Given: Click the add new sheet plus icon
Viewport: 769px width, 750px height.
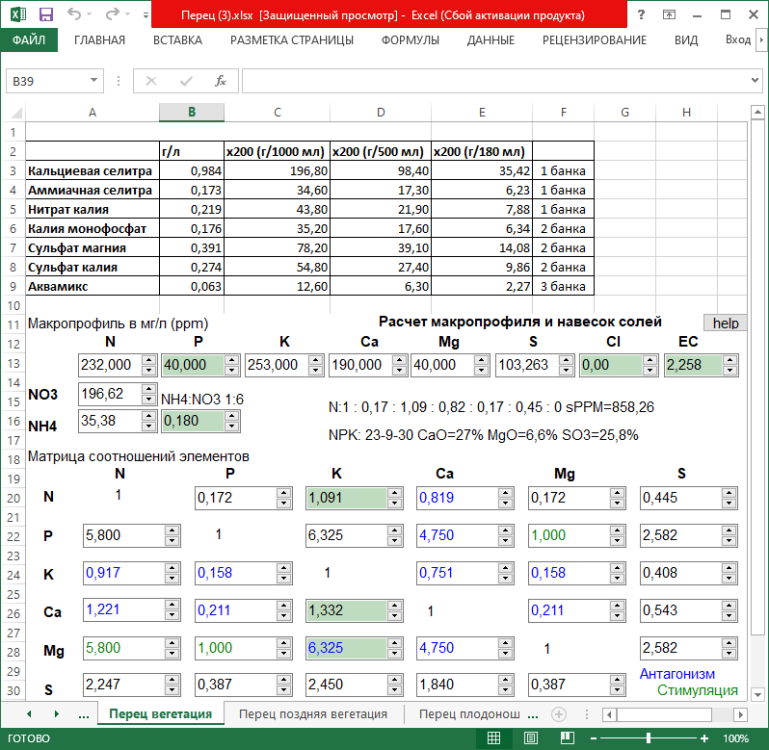Looking at the screenshot, I should tap(559, 714).
